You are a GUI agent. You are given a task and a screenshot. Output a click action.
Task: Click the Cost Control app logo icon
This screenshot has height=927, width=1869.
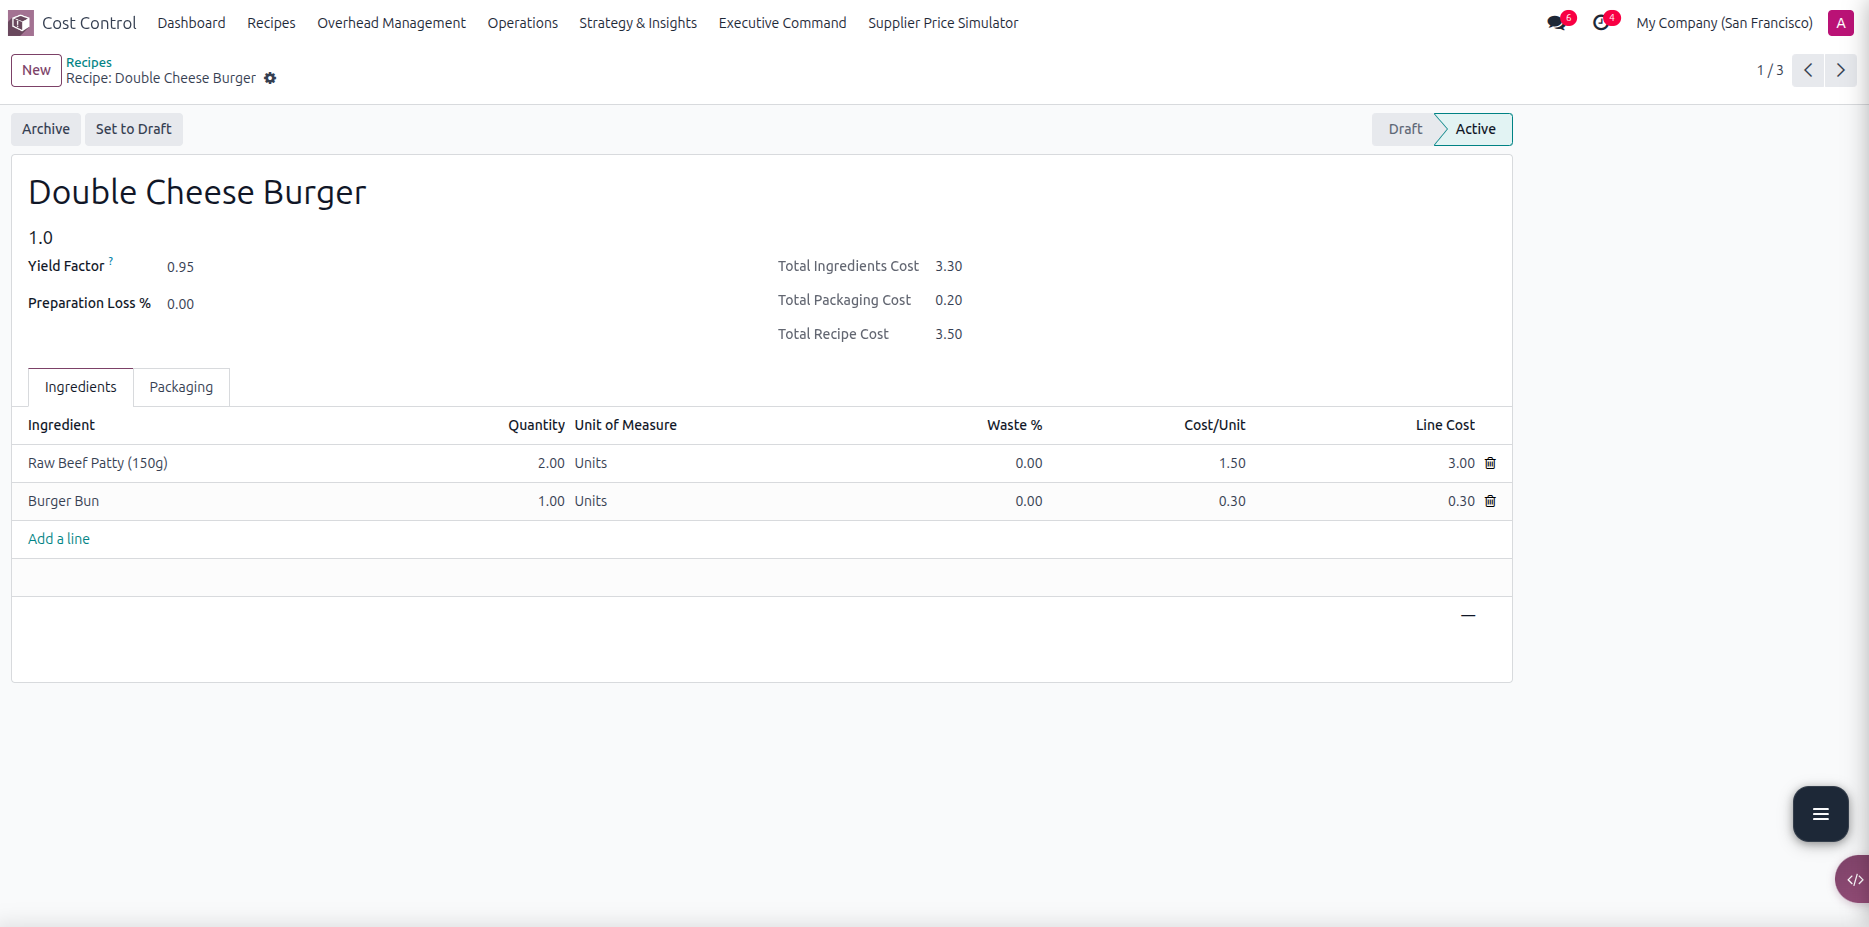pyautogui.click(x=21, y=23)
